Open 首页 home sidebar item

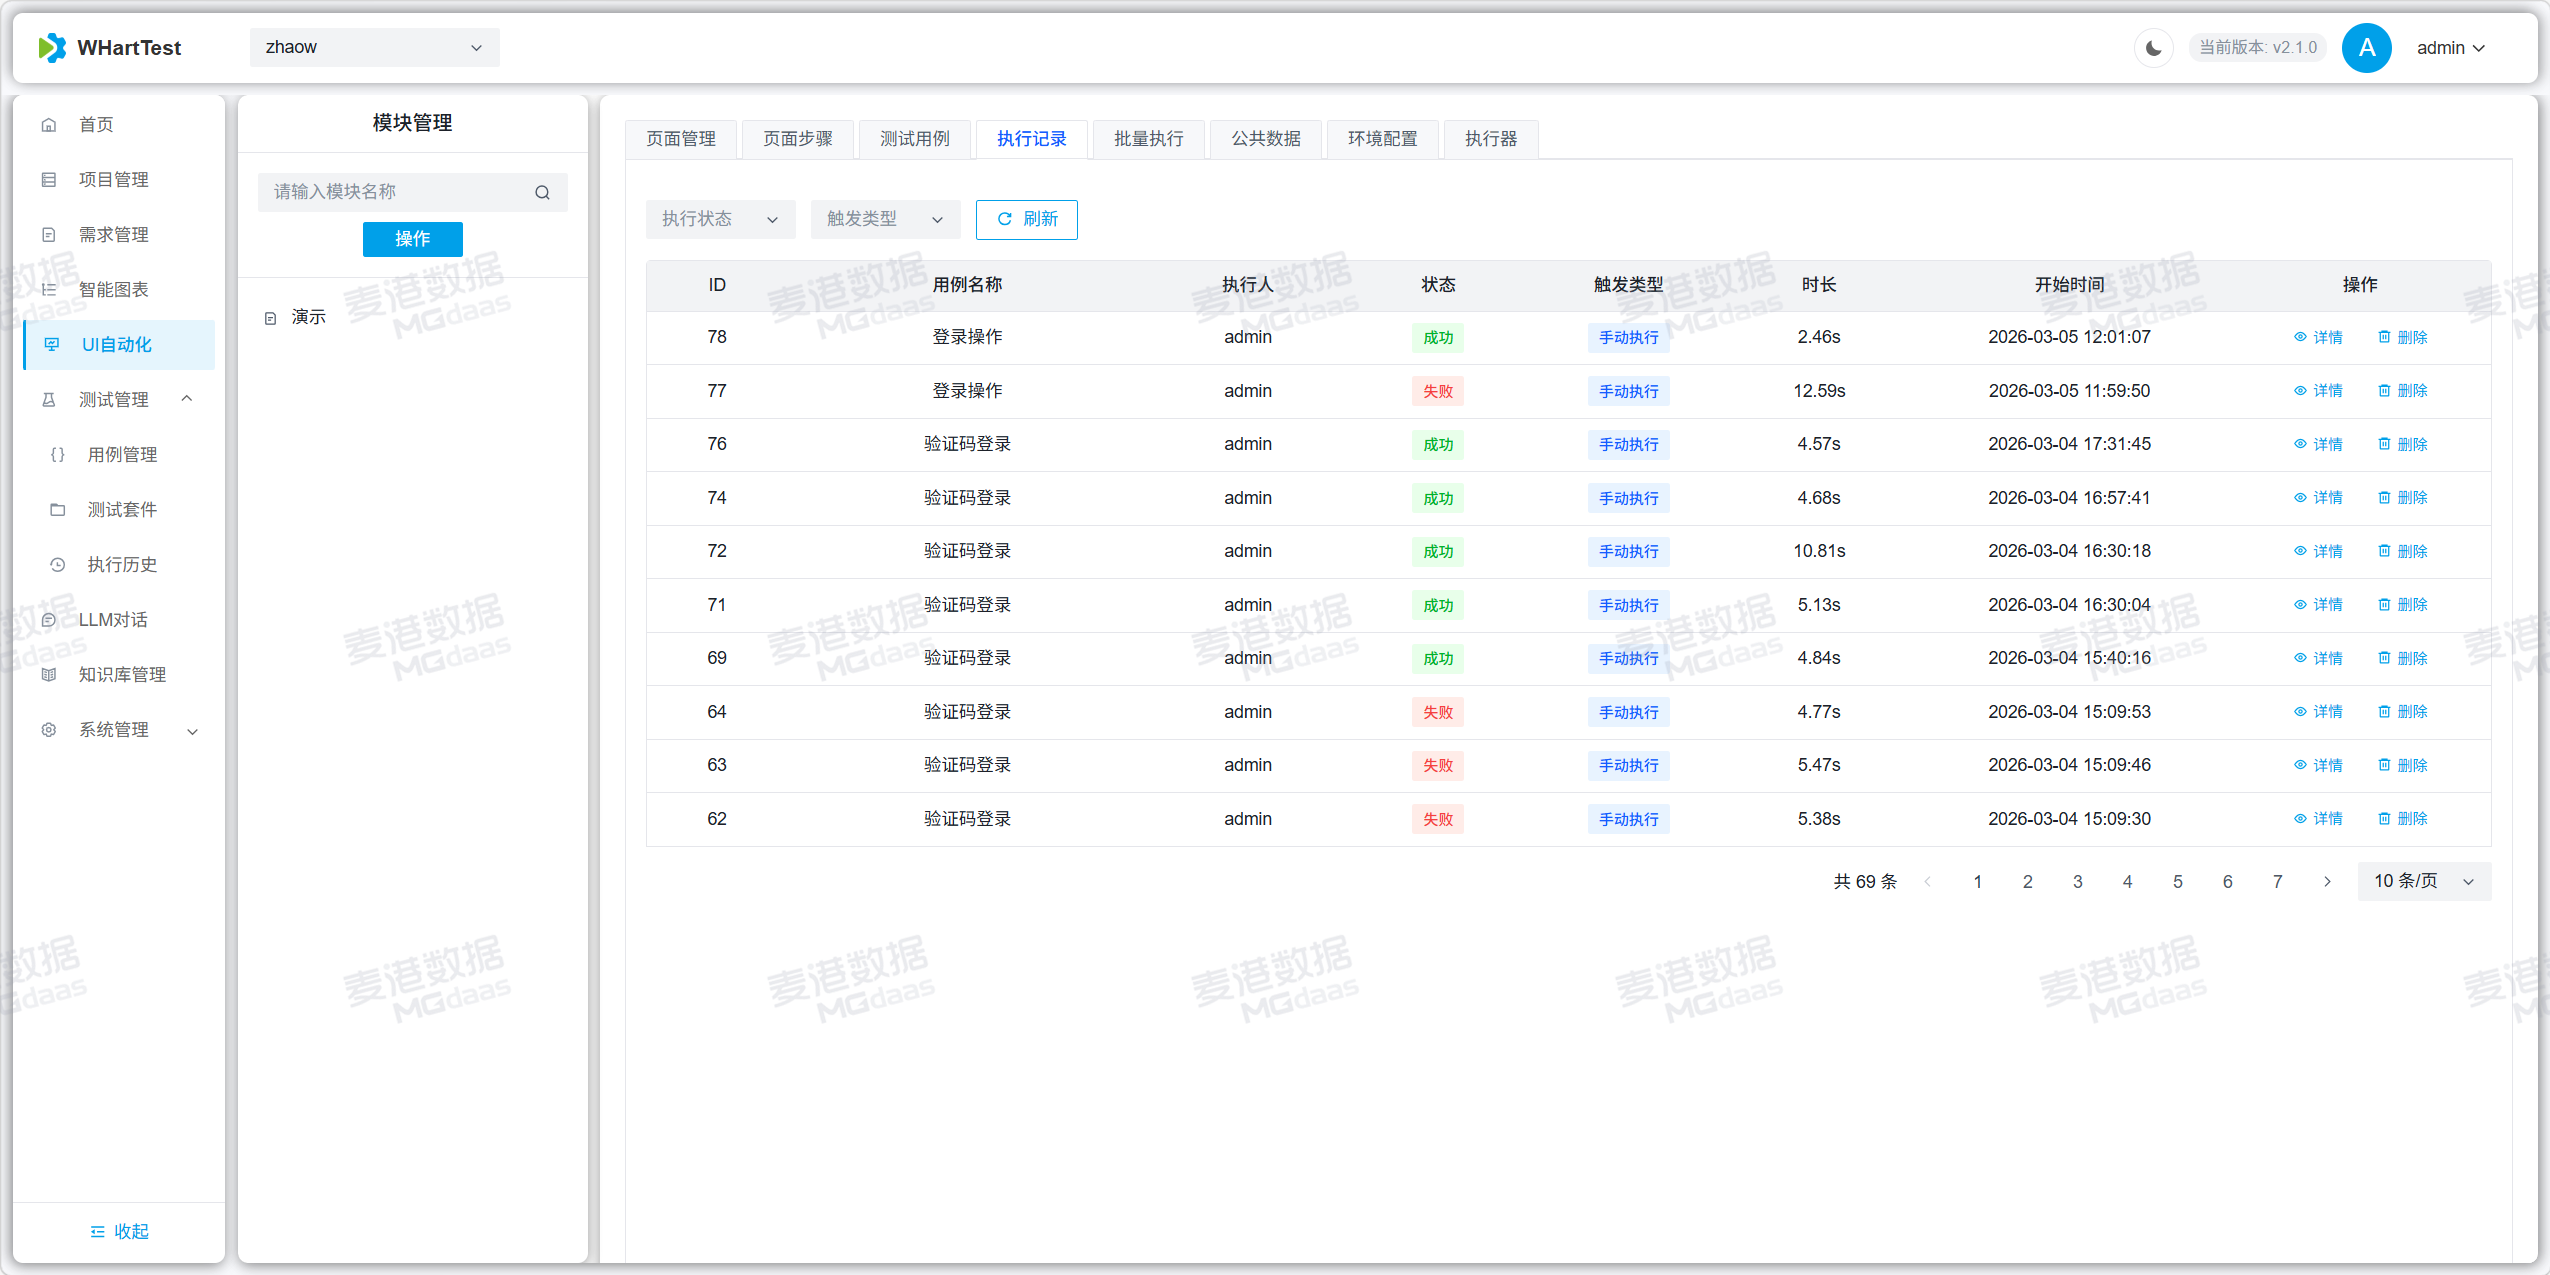(x=96, y=124)
